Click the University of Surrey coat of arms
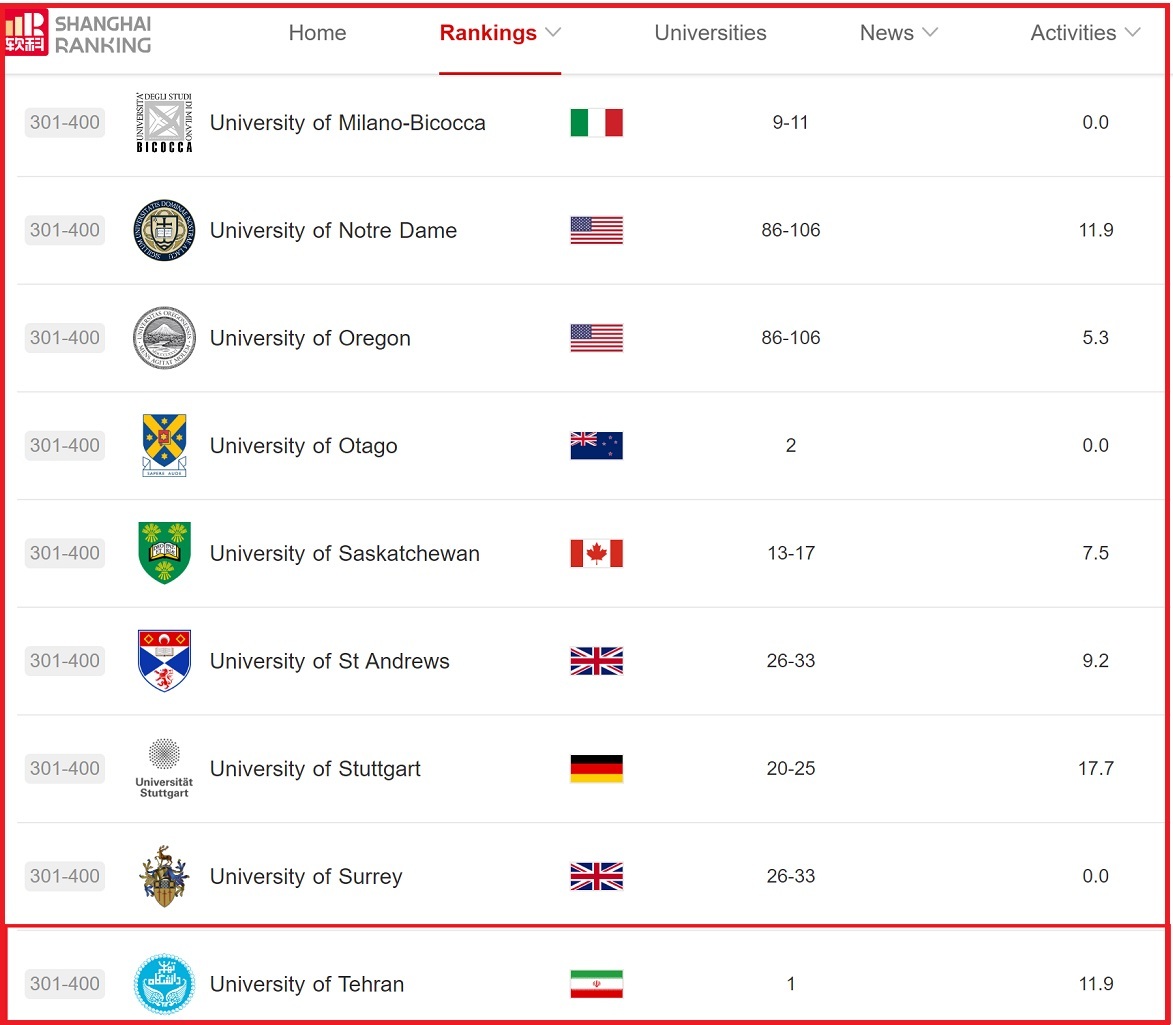Image resolution: width=1173 pixels, height=1025 pixels. click(x=164, y=876)
